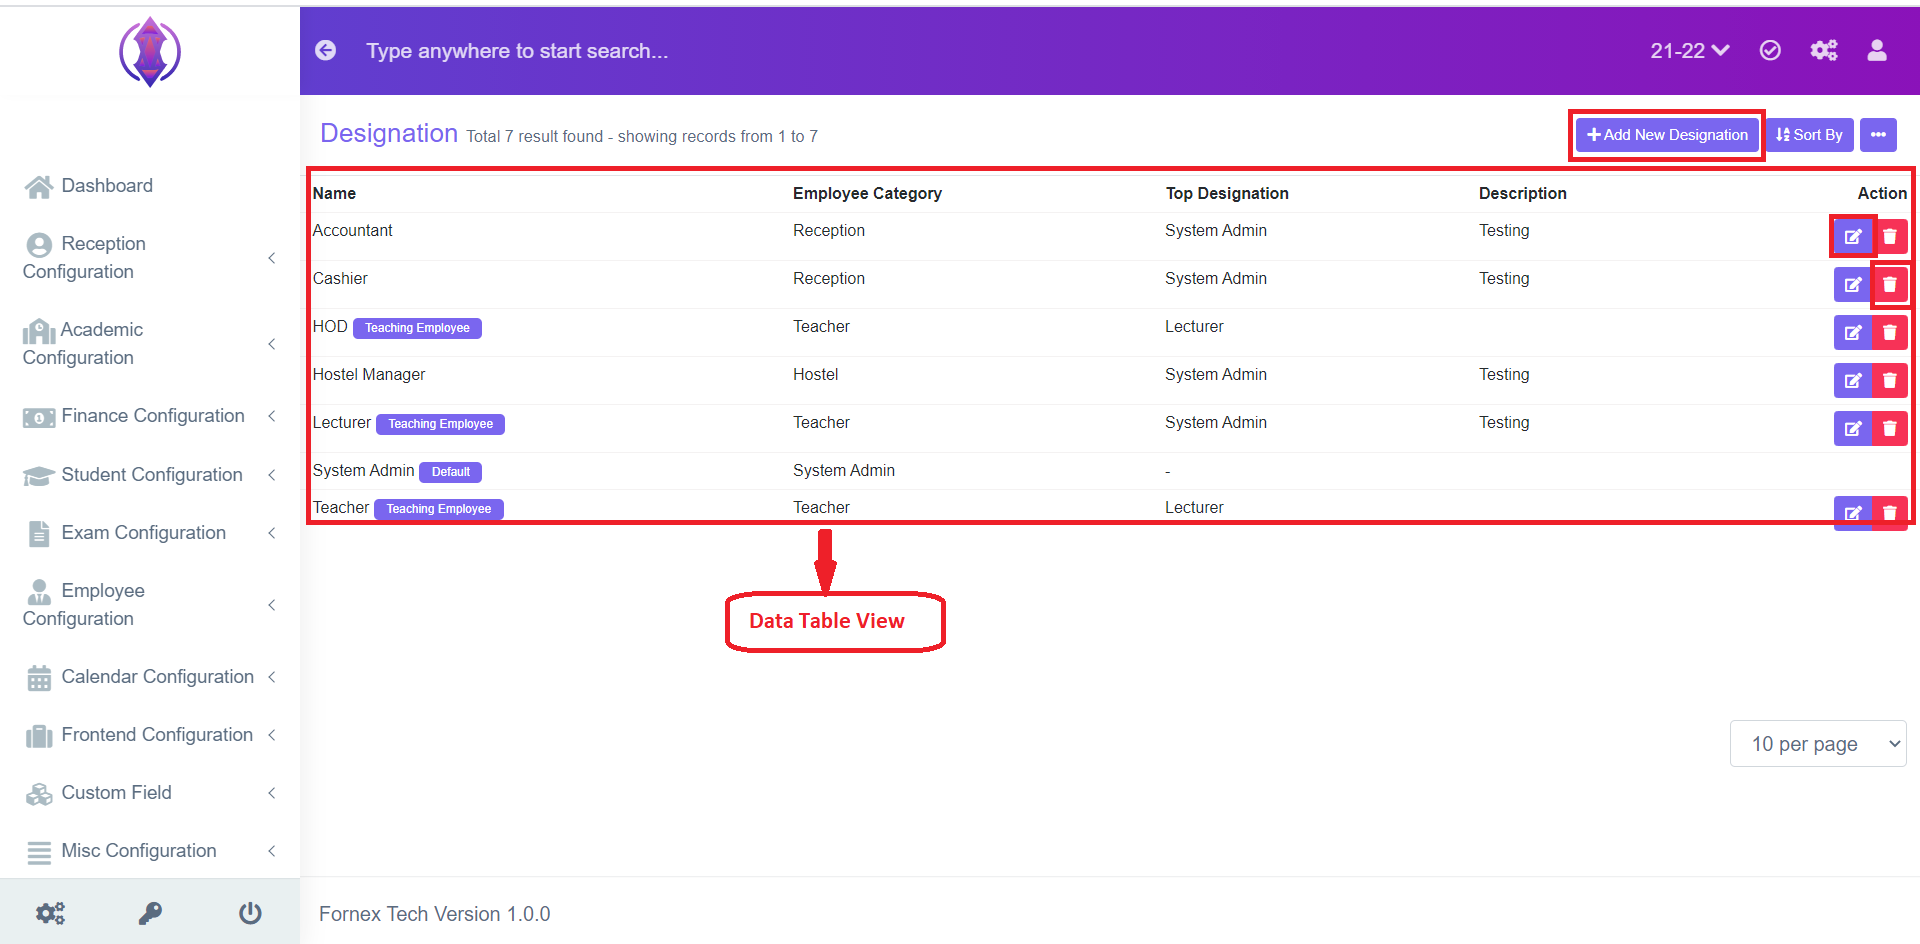Delete the Cashier designation
The height and width of the screenshot is (944, 1920).
(x=1889, y=285)
